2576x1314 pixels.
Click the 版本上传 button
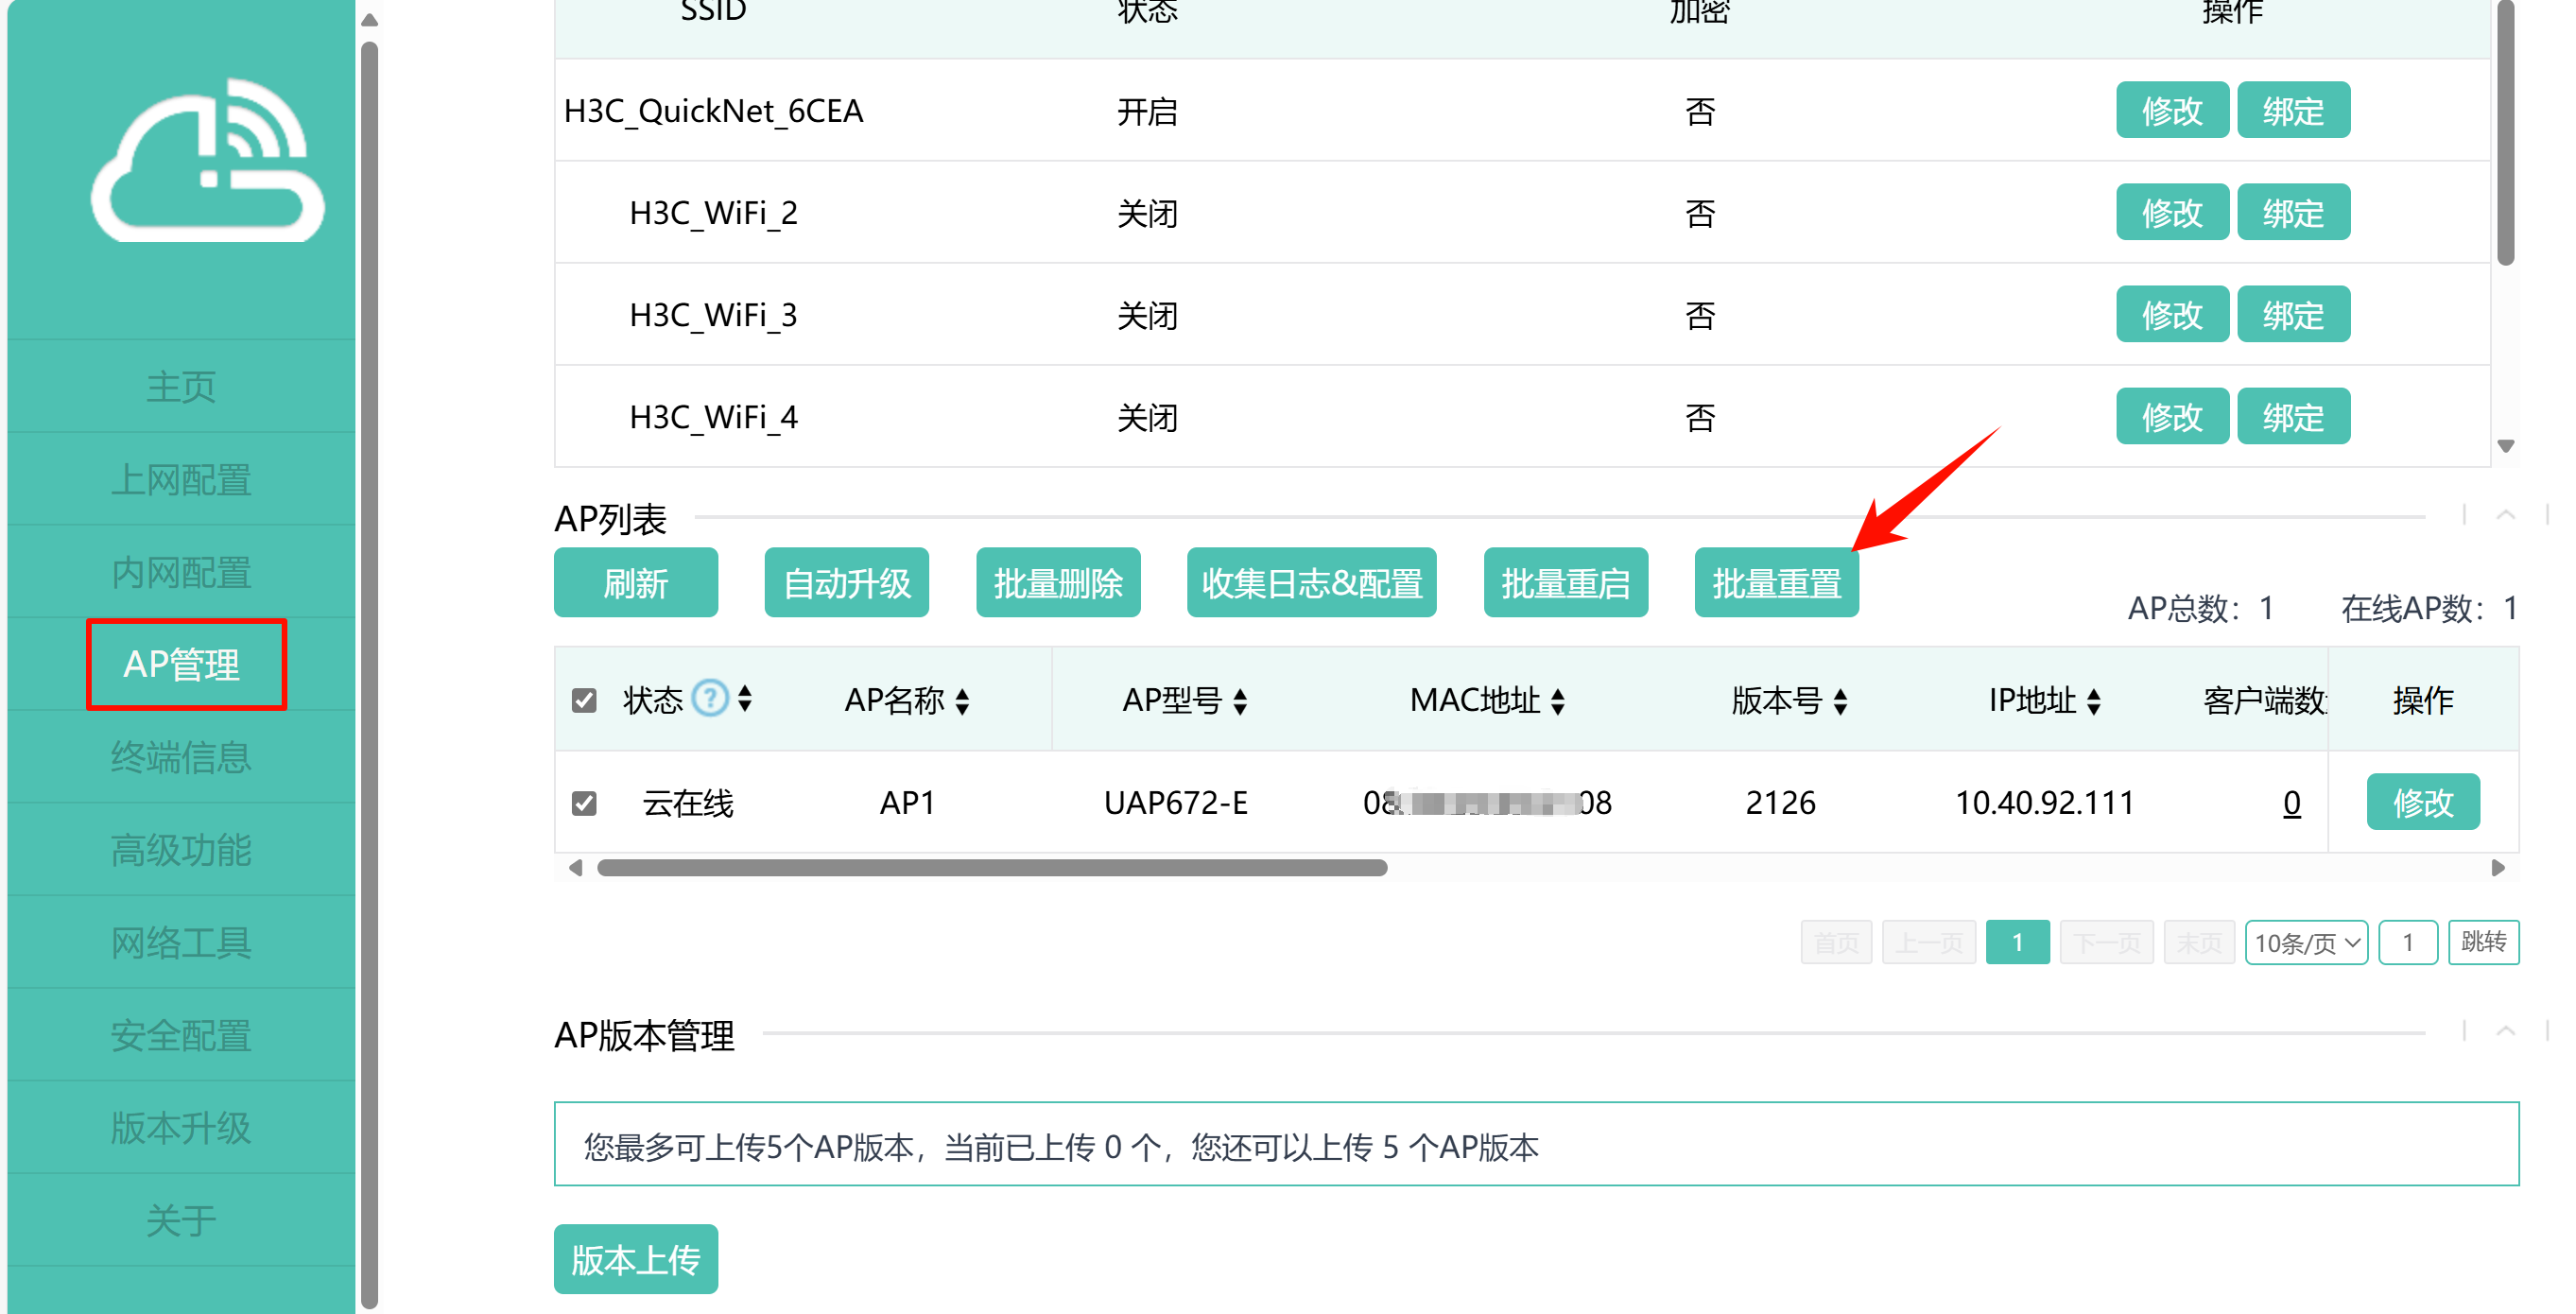636,1259
